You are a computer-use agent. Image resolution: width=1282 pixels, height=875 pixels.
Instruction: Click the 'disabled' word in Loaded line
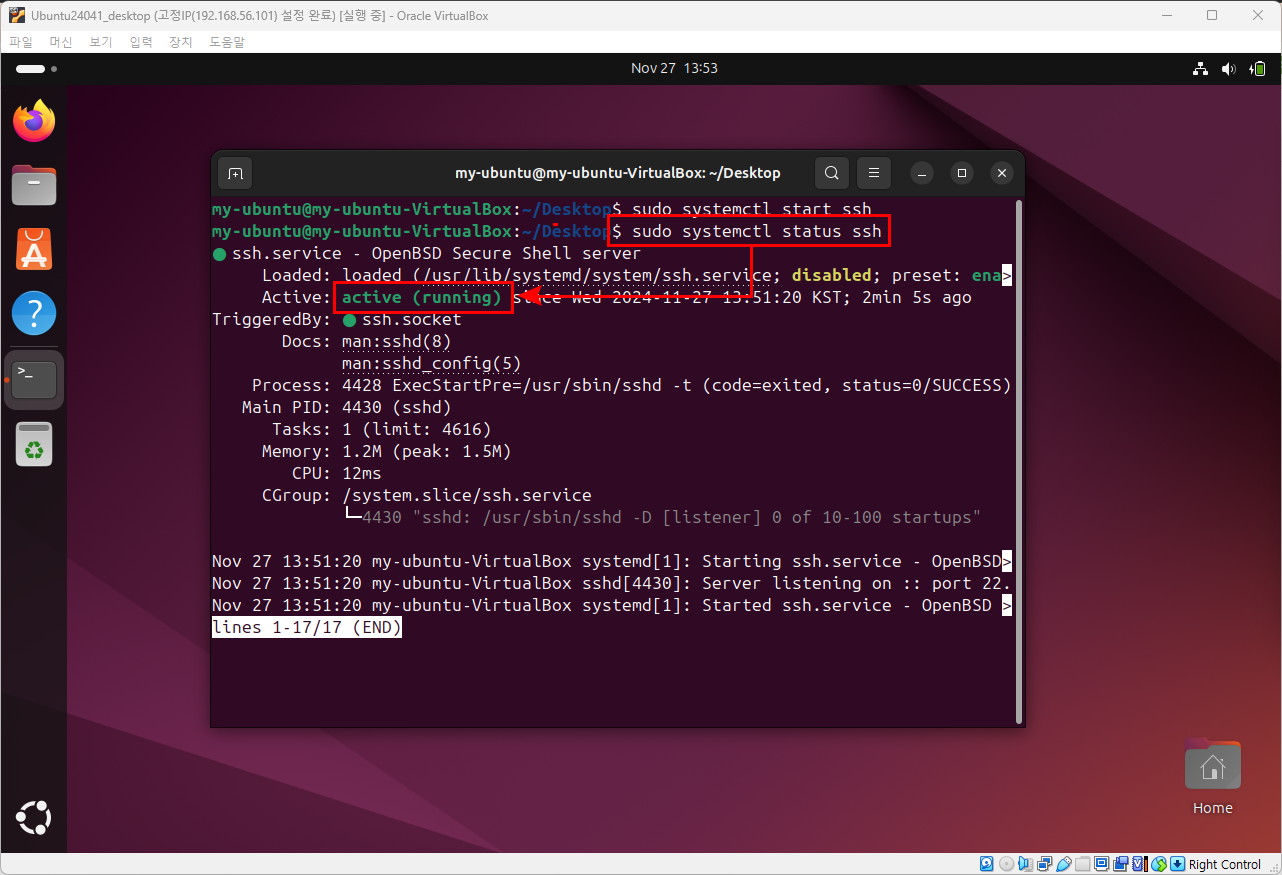(x=832, y=276)
